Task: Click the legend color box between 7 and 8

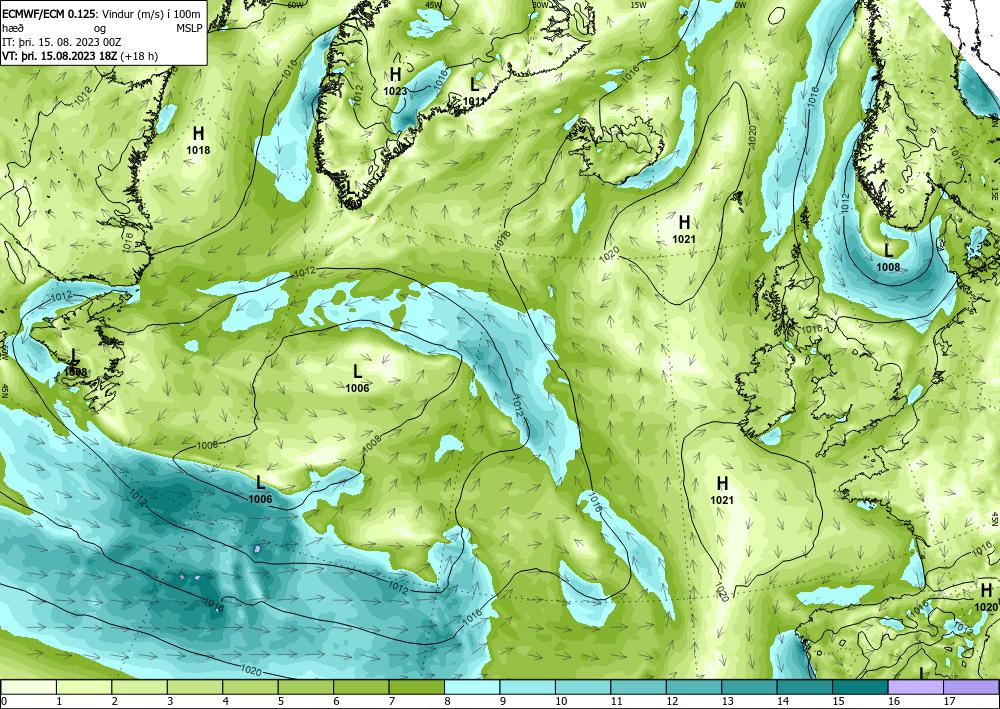Action: [x=417, y=687]
